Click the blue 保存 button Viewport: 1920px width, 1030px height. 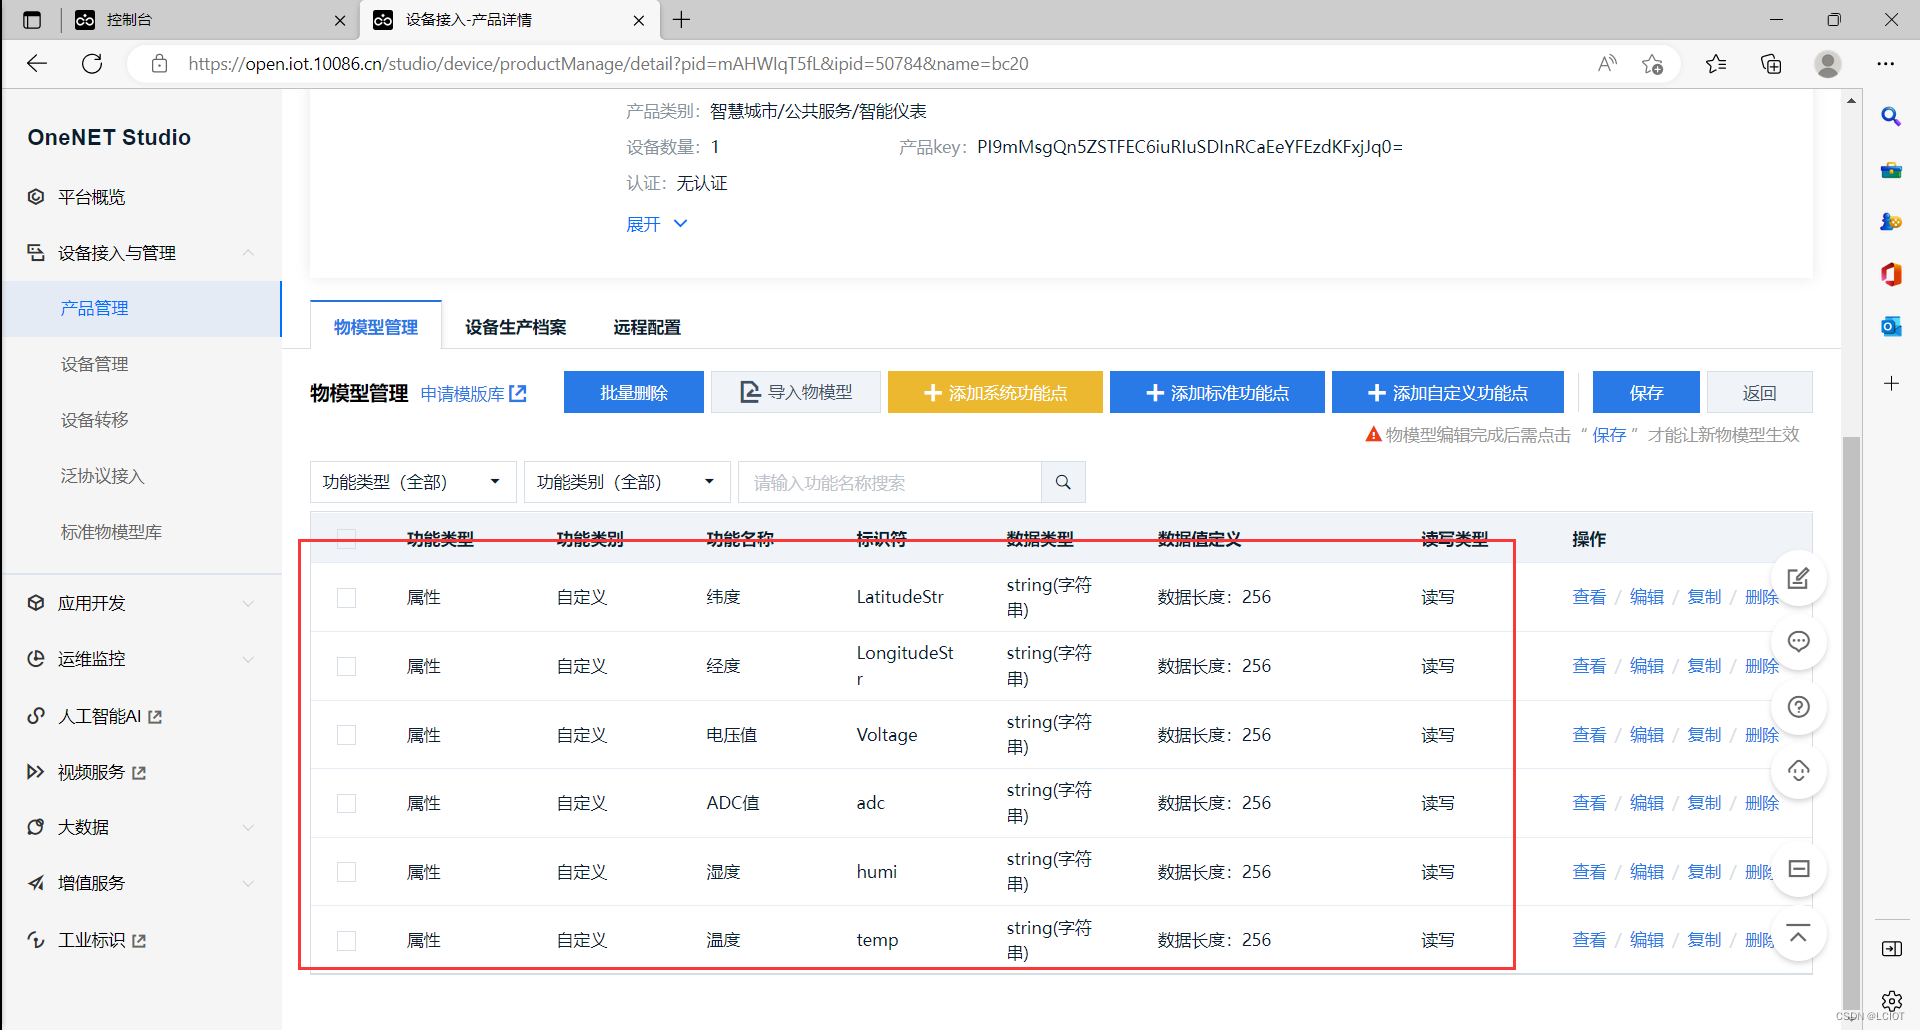pos(1646,393)
